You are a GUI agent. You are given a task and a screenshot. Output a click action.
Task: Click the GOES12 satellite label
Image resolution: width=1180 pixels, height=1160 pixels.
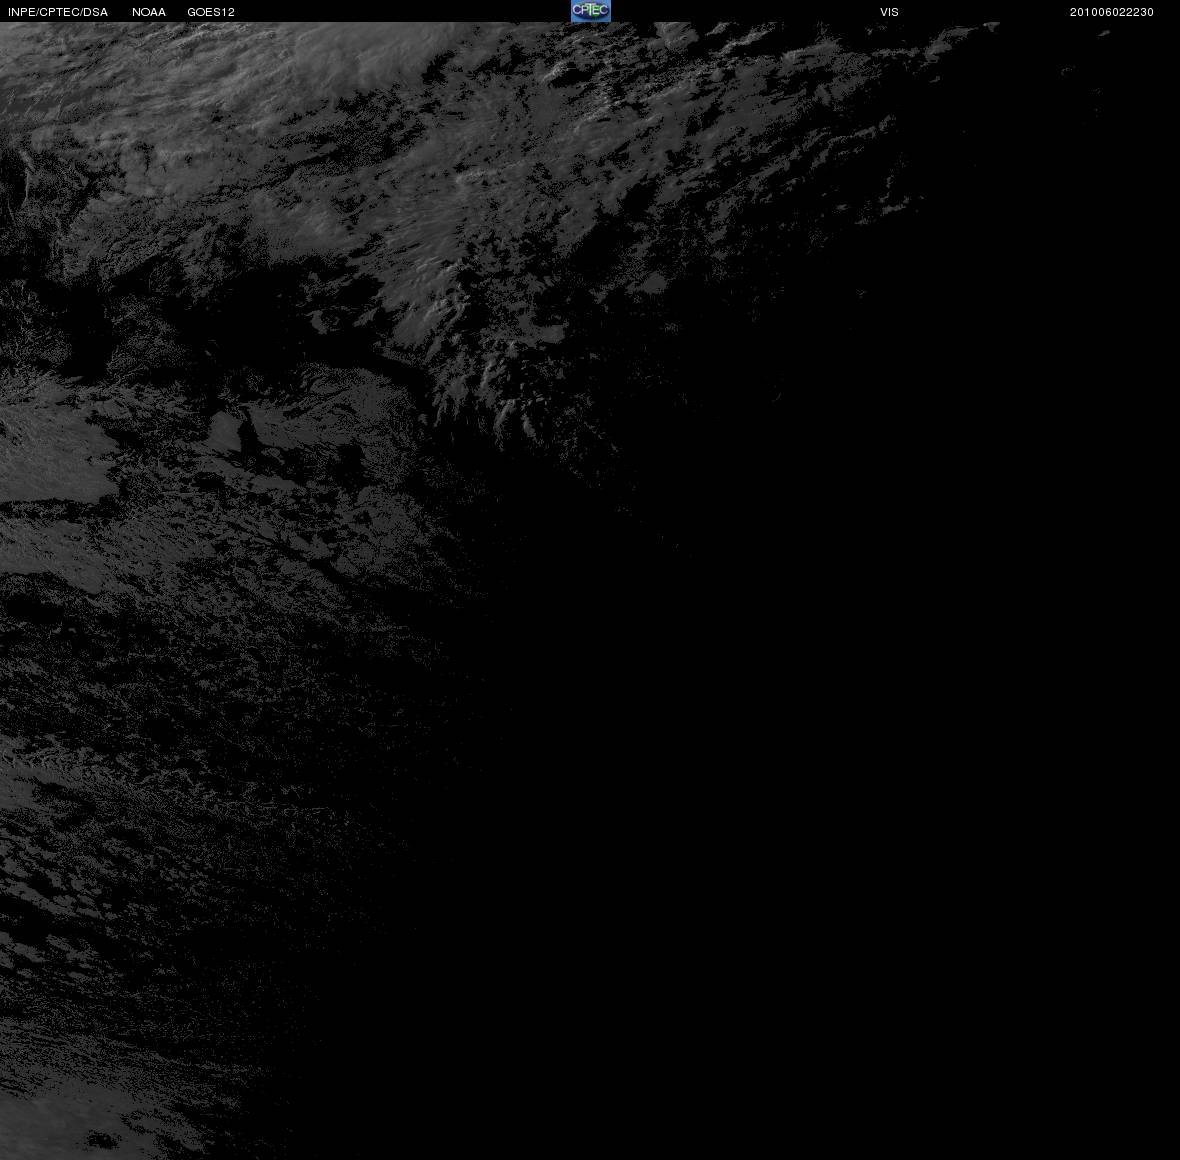click(x=211, y=12)
